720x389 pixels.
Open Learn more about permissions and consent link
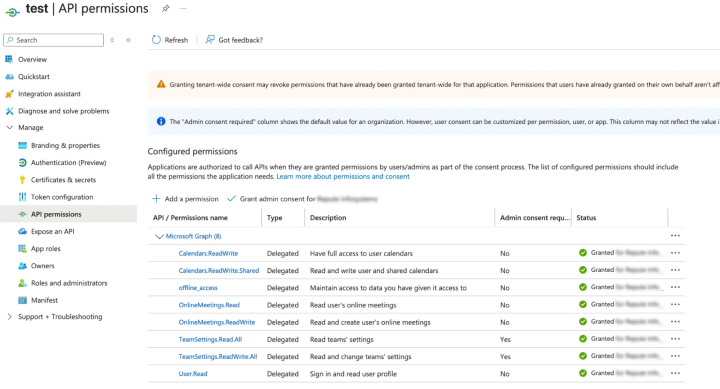point(343,176)
